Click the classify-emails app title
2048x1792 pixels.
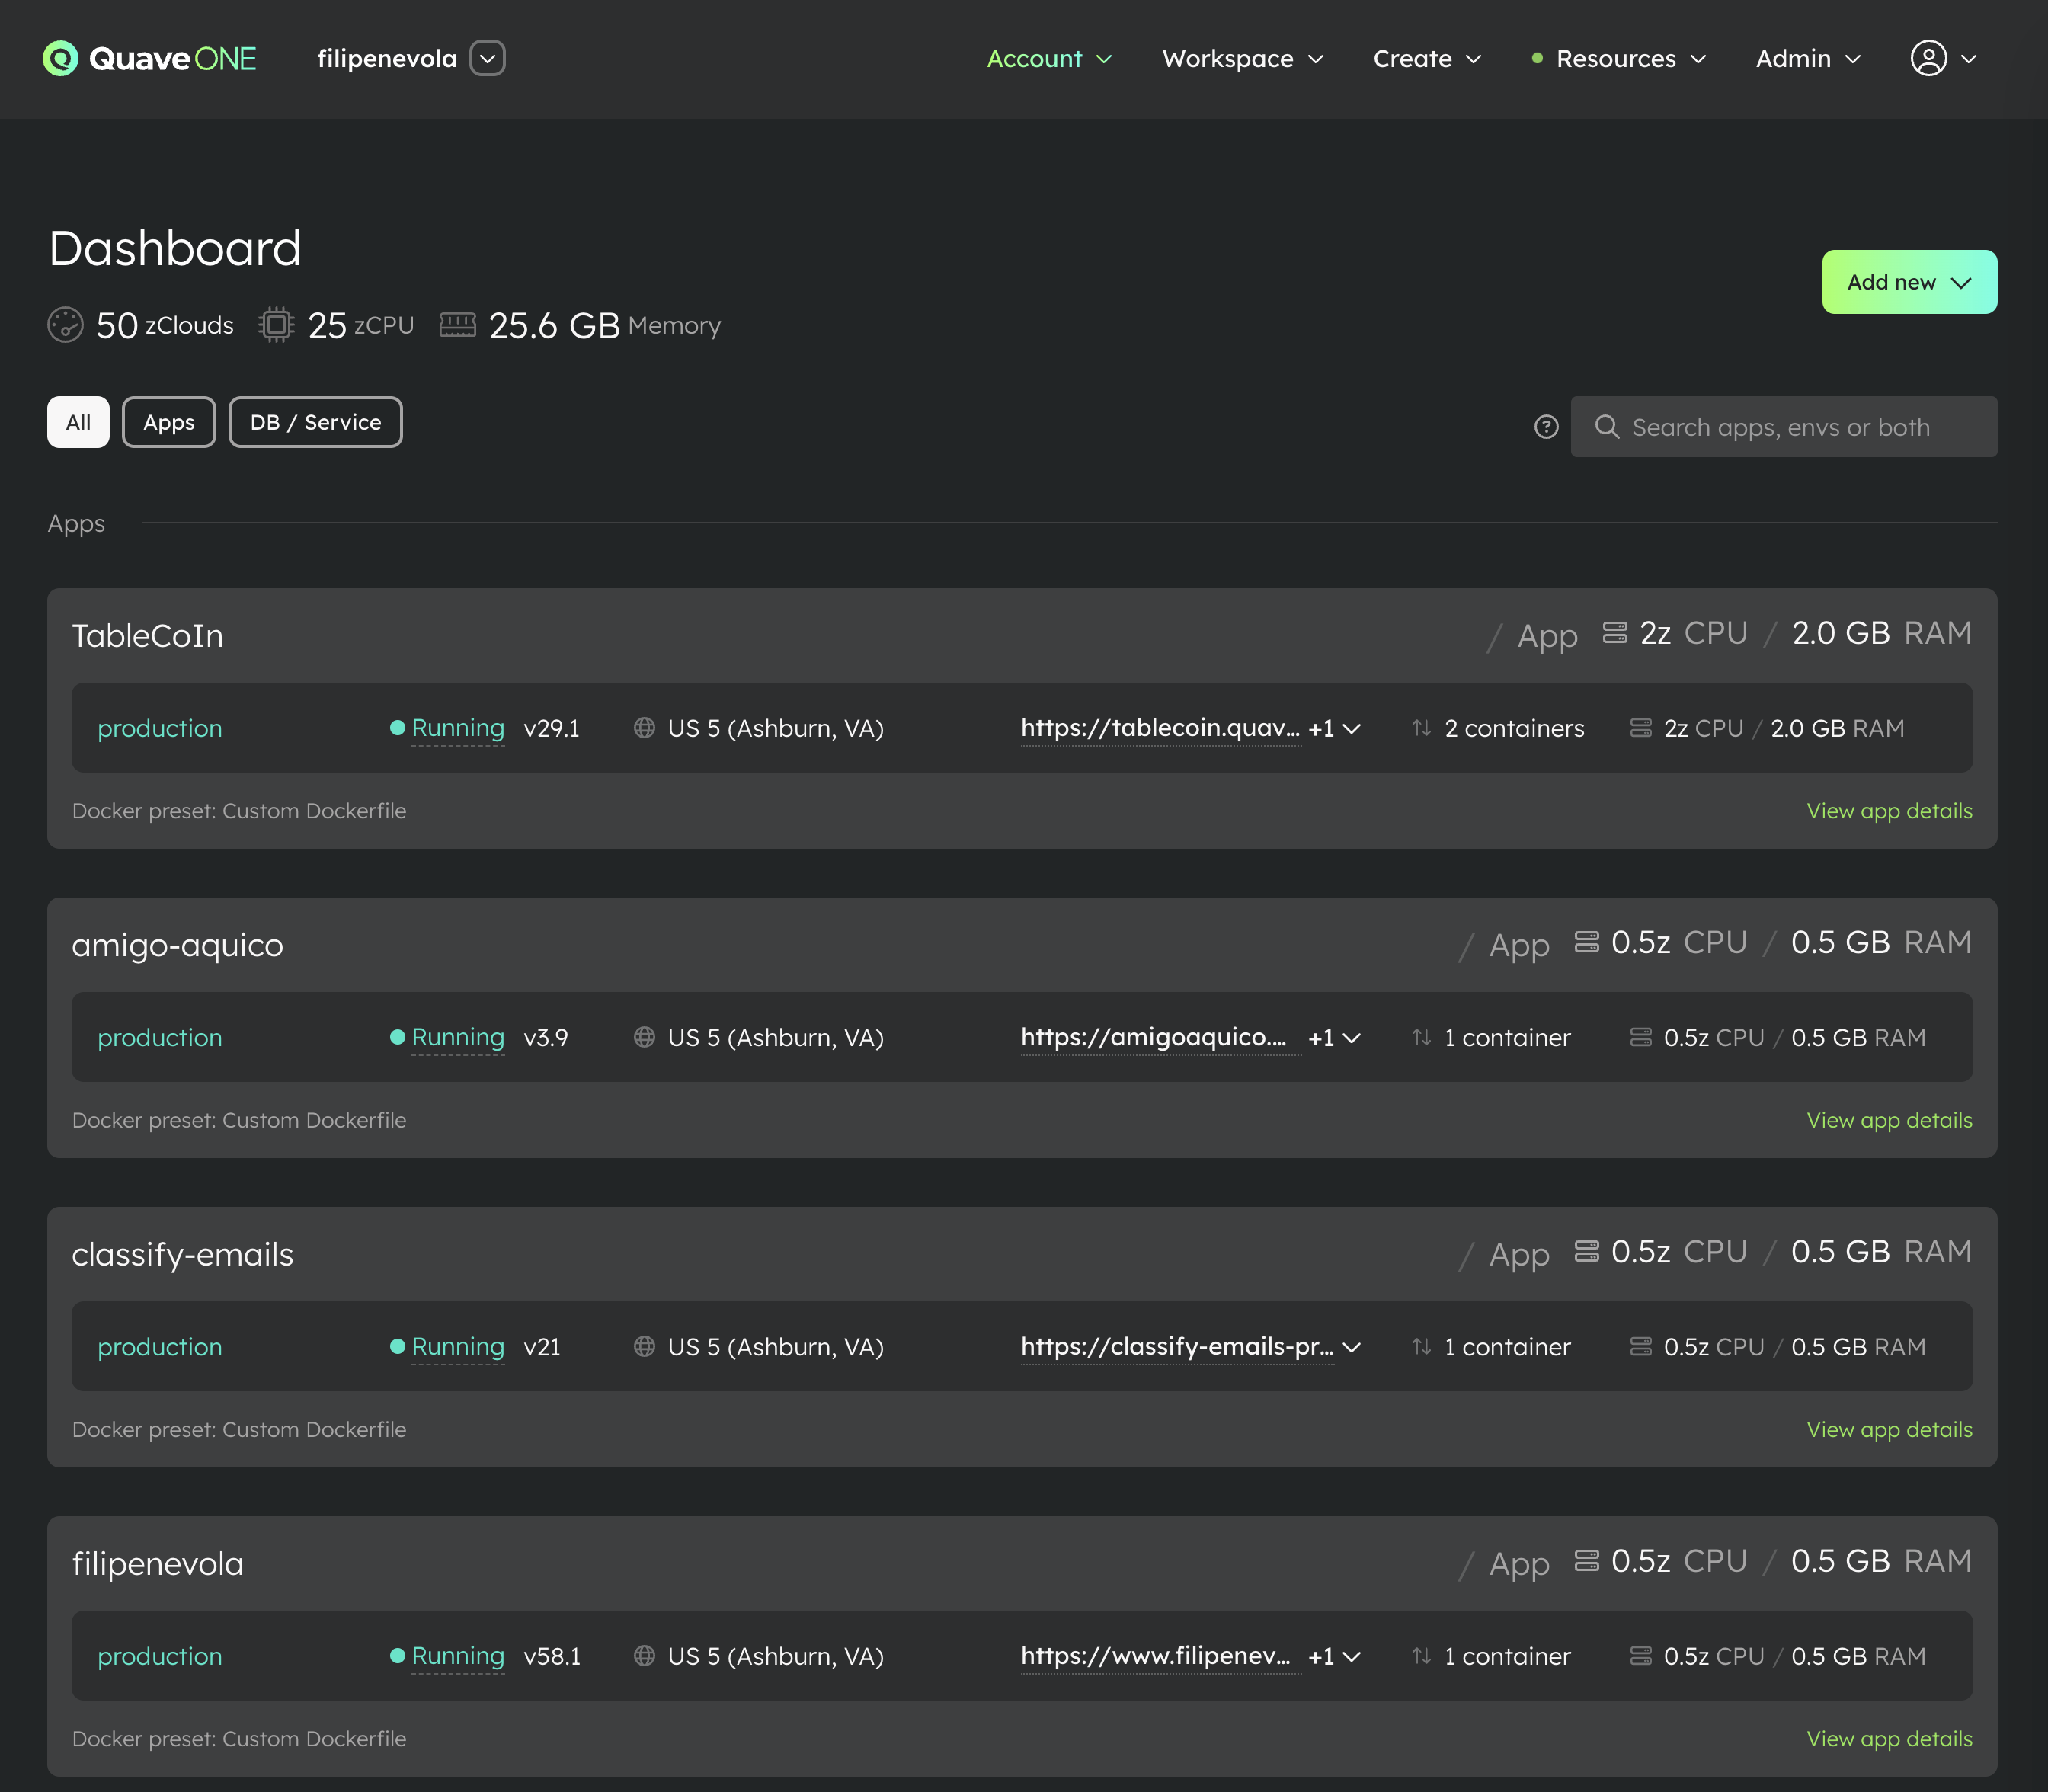(x=183, y=1254)
